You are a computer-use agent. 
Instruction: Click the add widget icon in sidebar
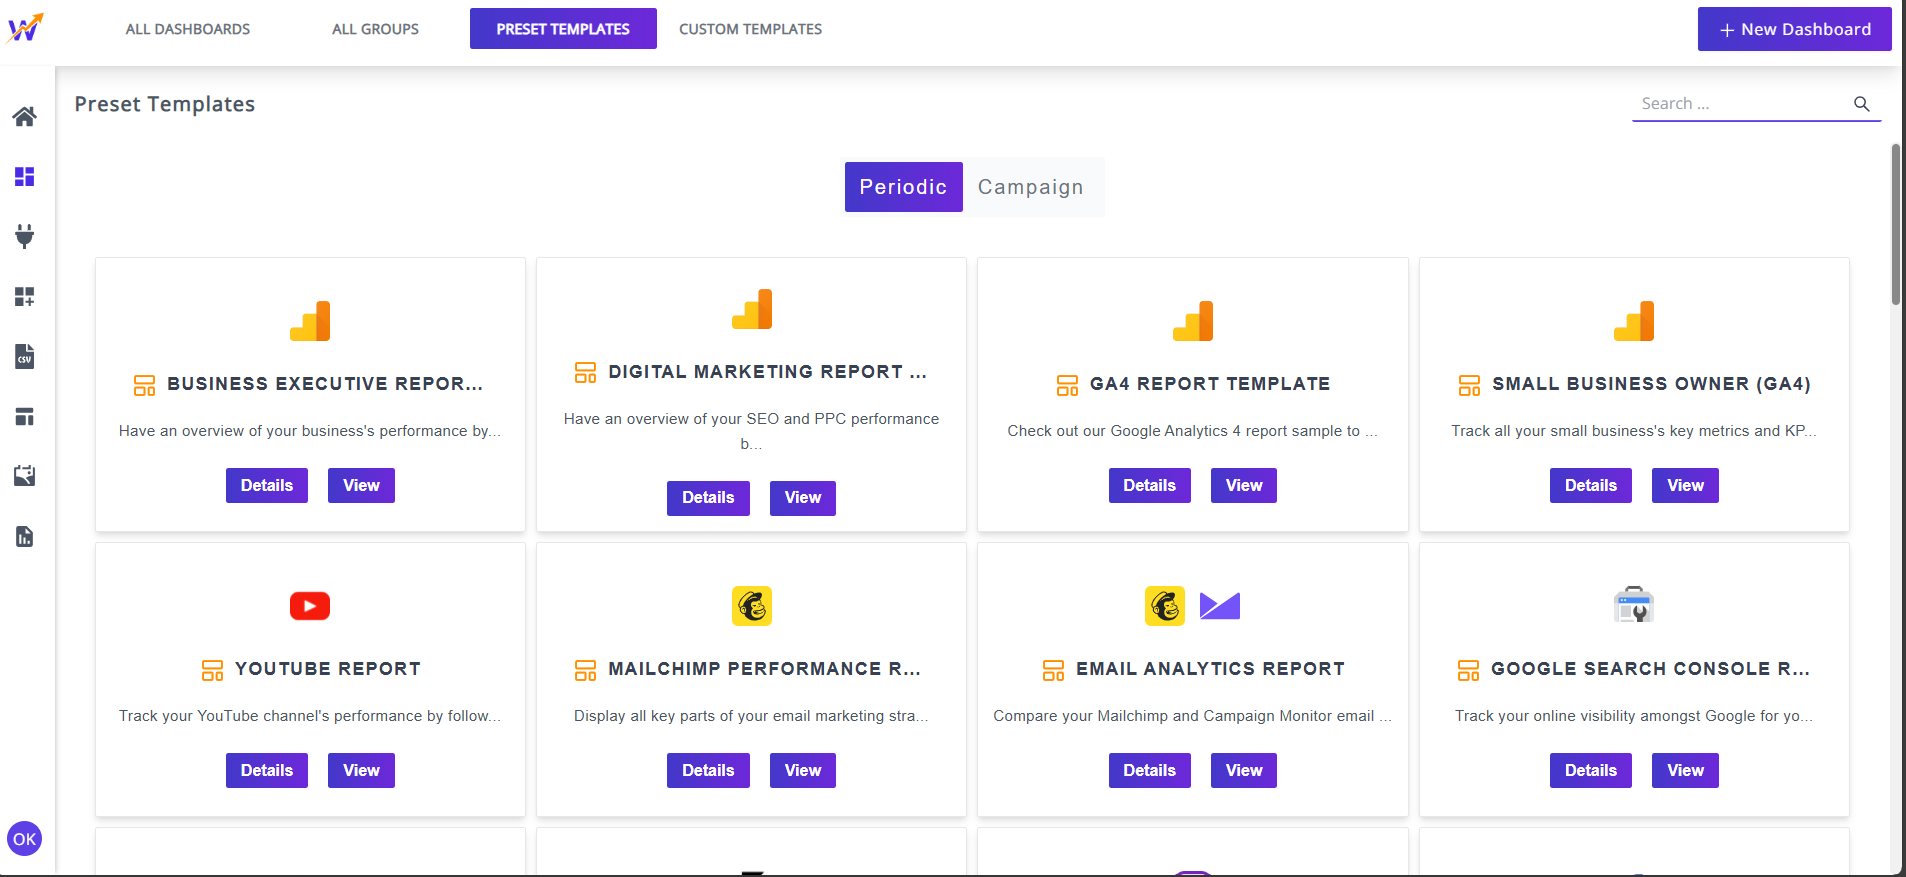[x=25, y=297]
